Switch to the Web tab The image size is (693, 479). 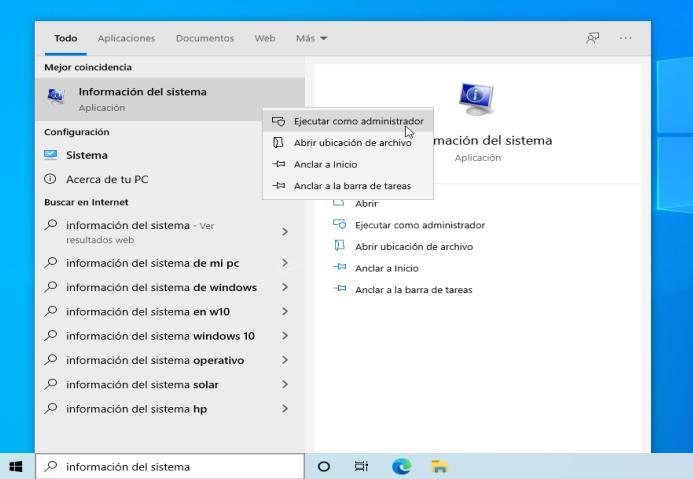[265, 38]
